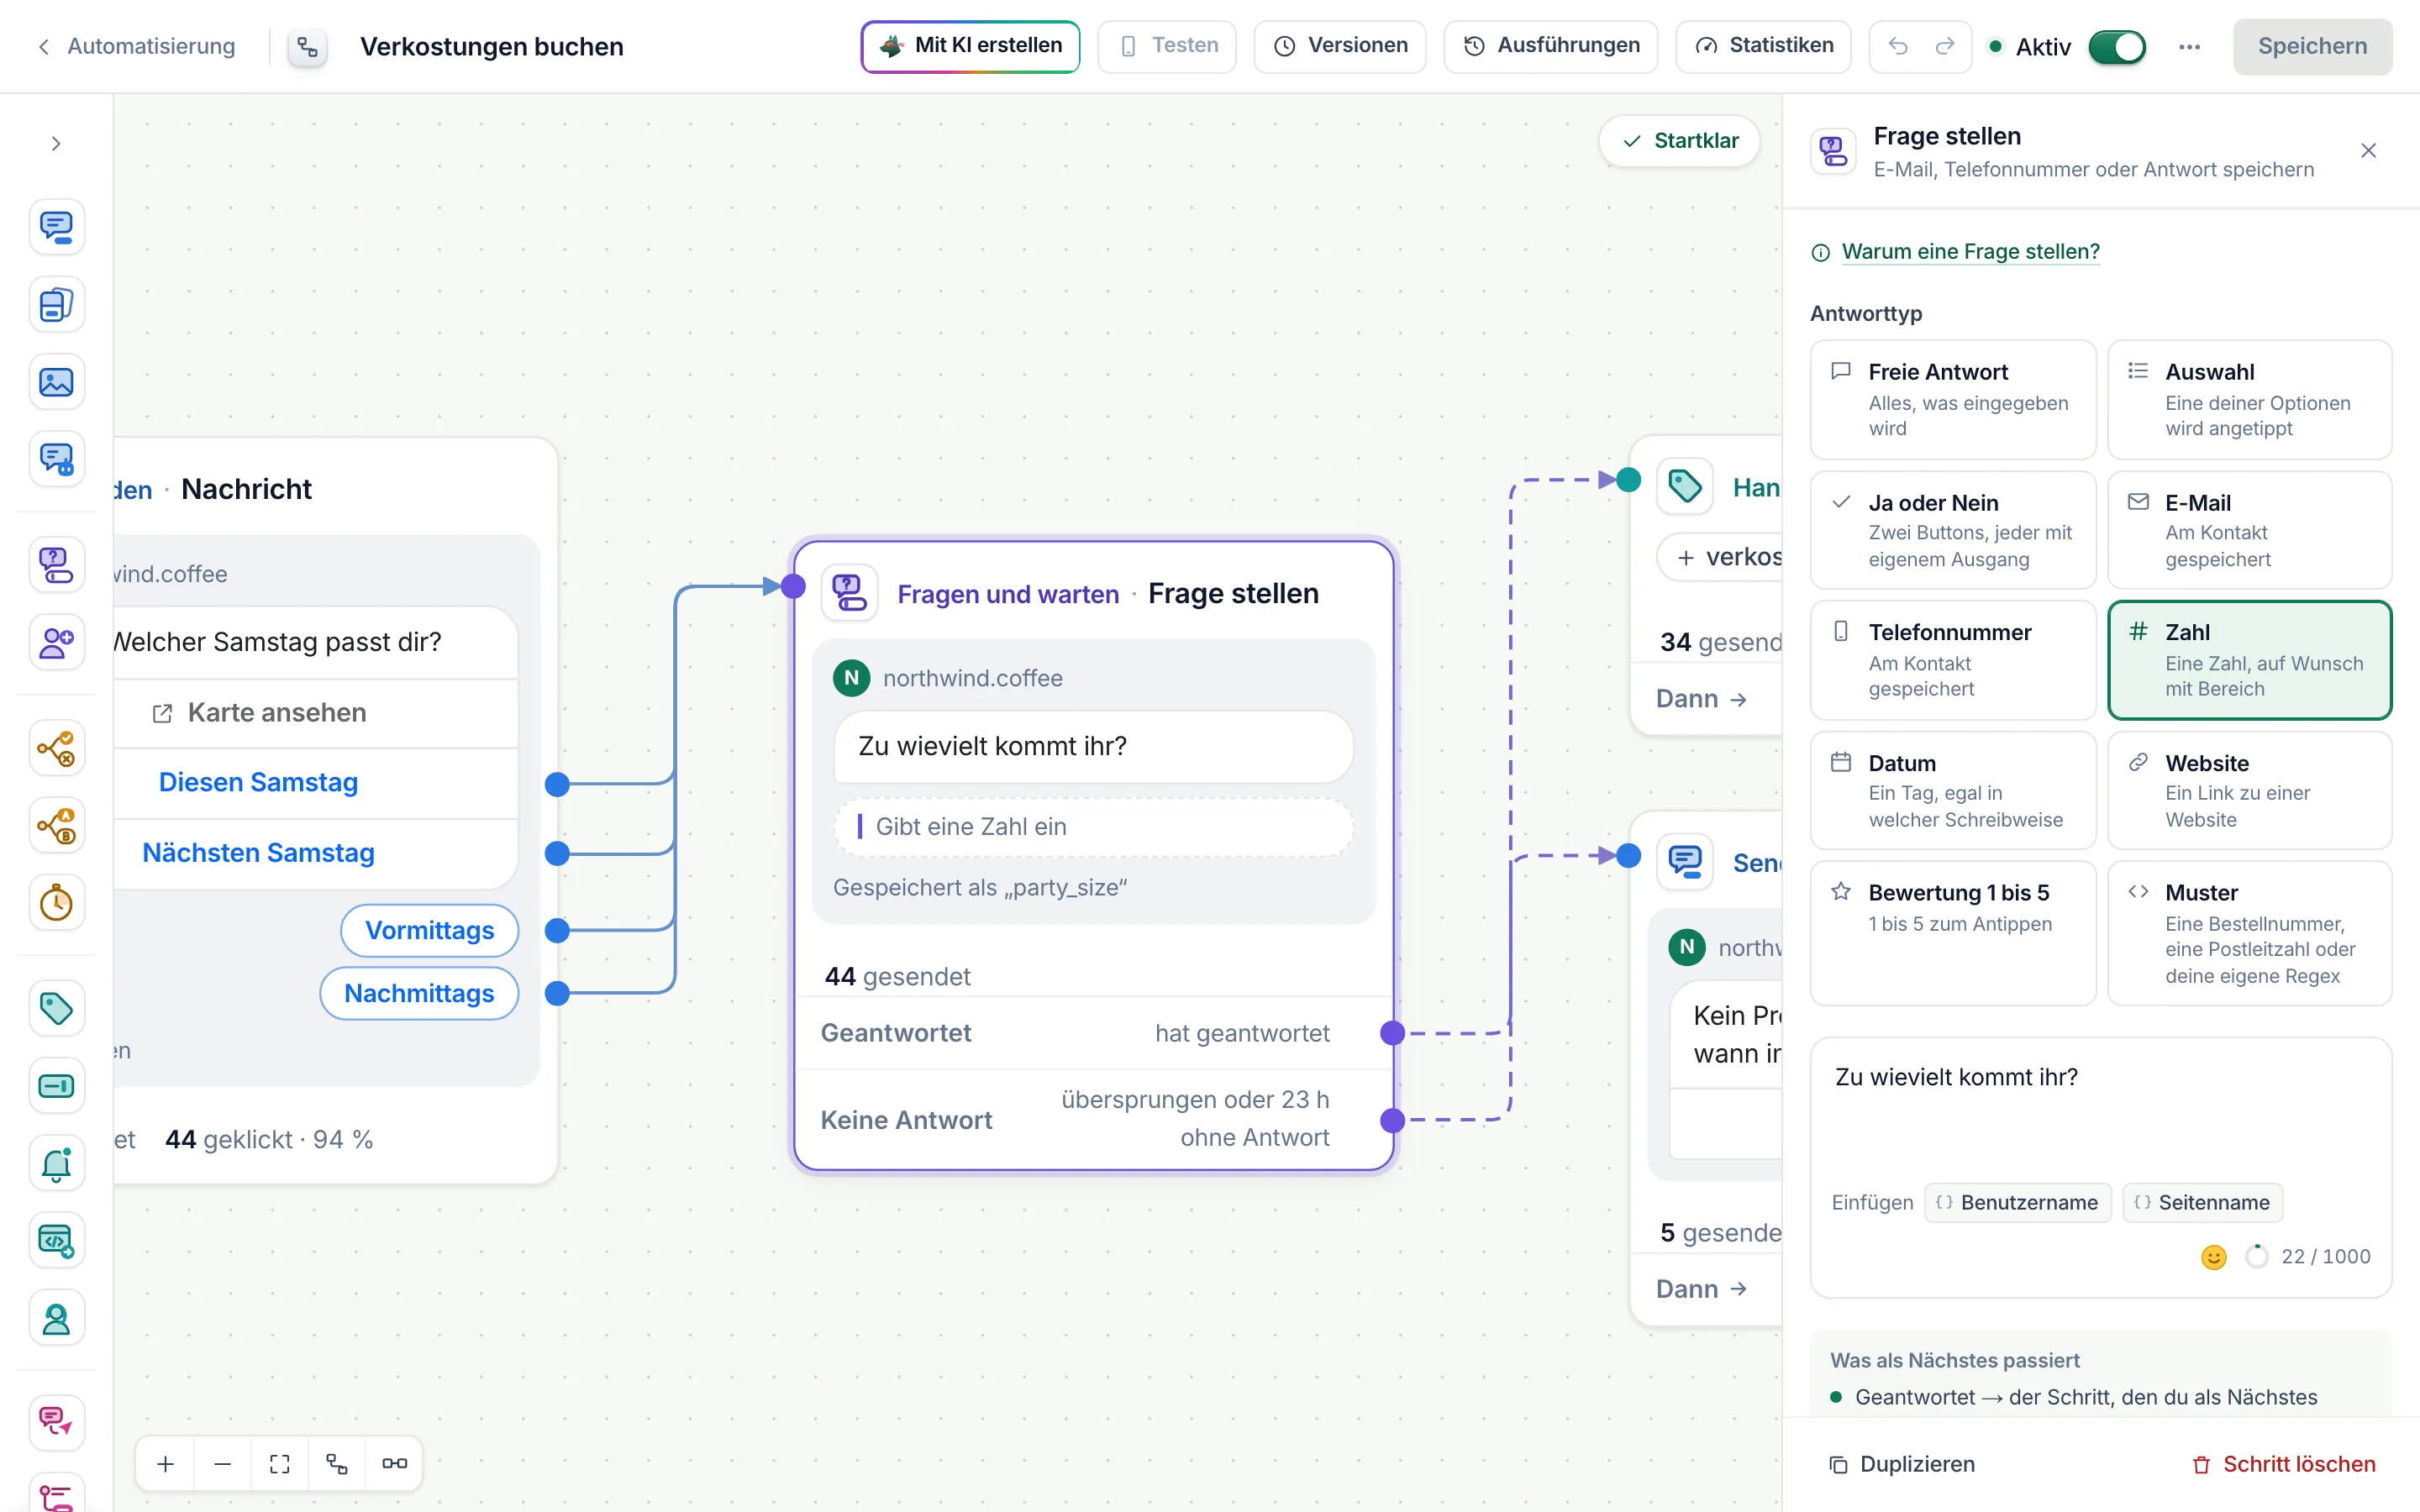Go back to Automatisierung
This screenshot has width=2420, height=1512.
137,46
